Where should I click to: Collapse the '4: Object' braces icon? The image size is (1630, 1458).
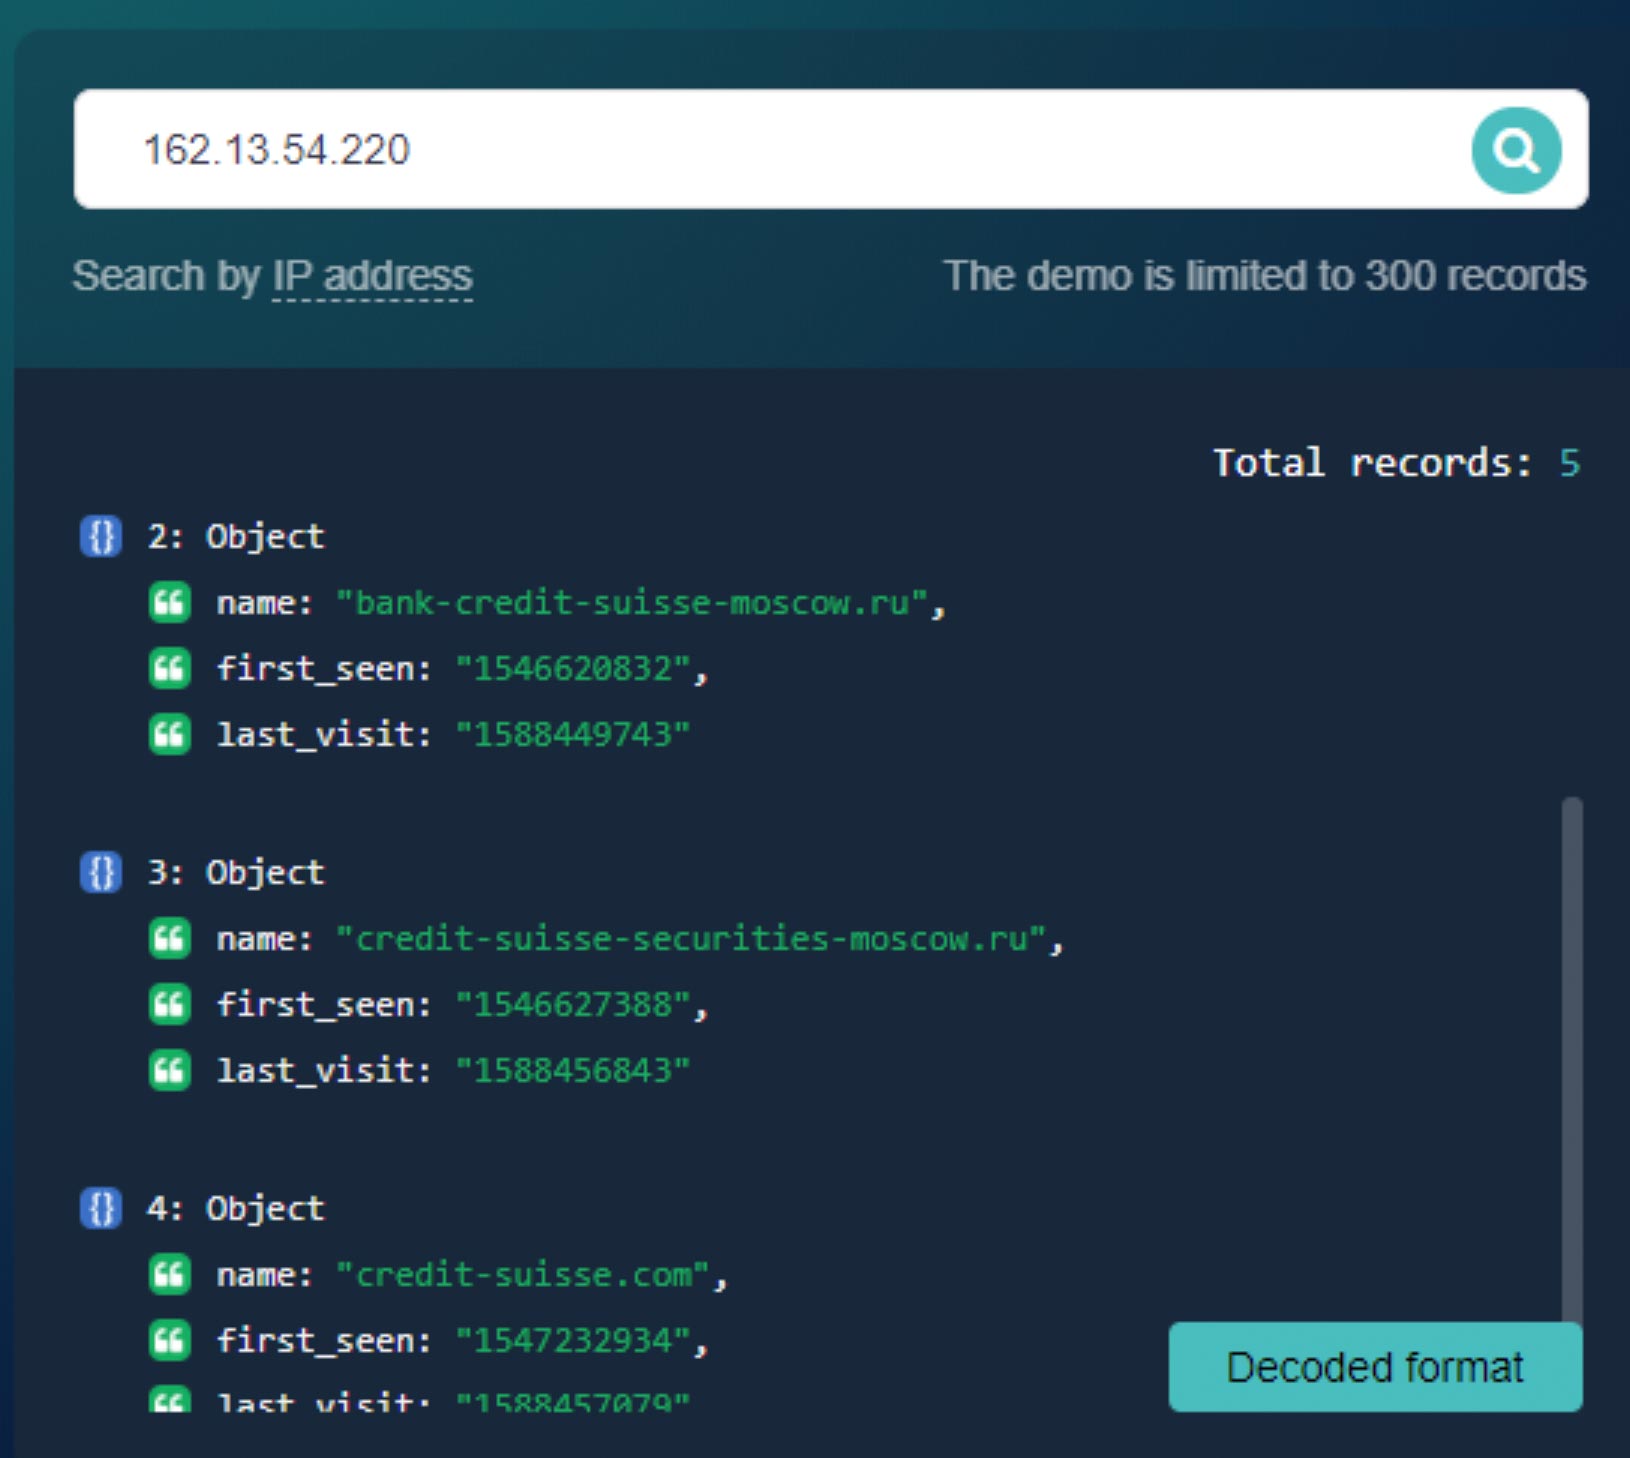tap(100, 1208)
